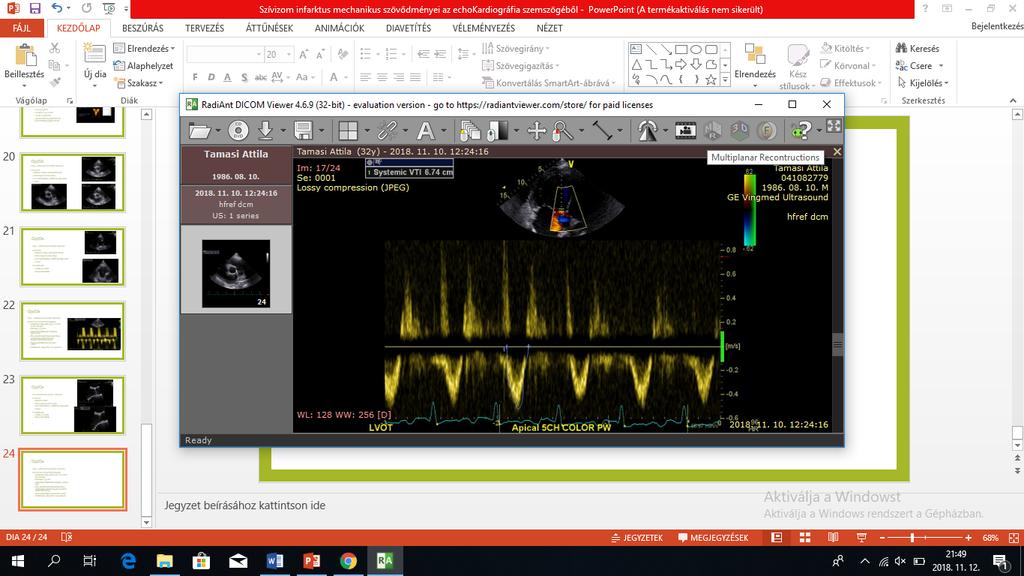Click the Alaphelyzet reset button
Screen dimensions: 1024x576
[144, 65]
